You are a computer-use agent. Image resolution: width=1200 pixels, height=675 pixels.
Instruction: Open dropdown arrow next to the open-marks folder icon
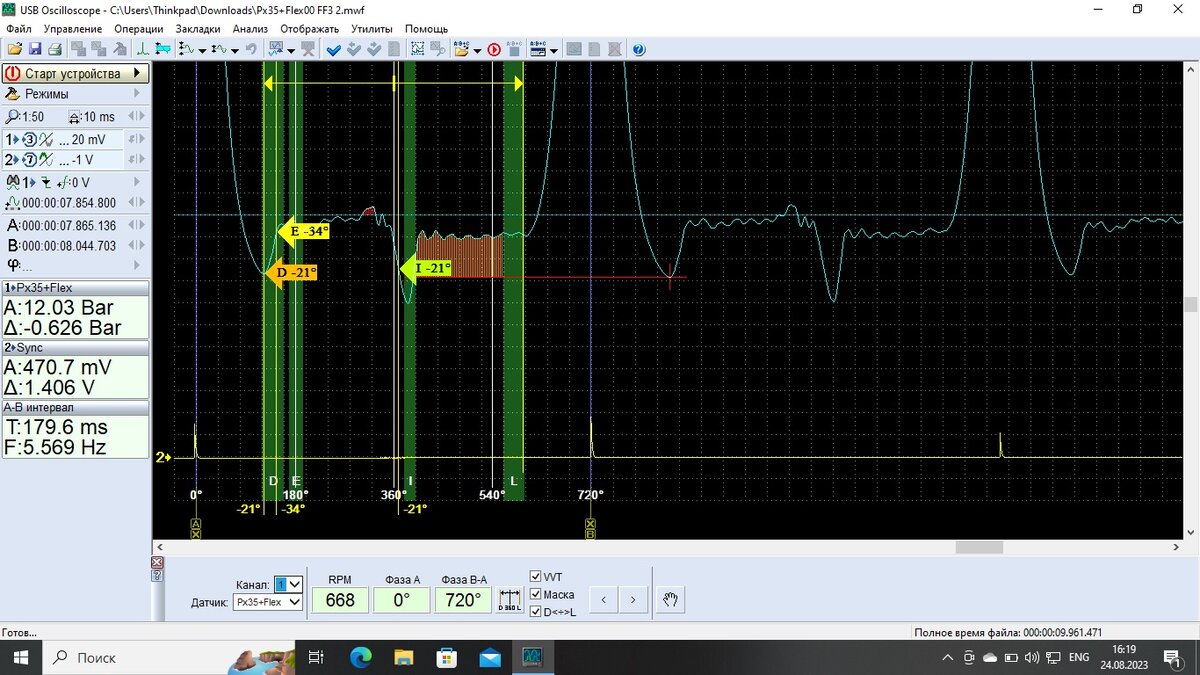point(477,50)
